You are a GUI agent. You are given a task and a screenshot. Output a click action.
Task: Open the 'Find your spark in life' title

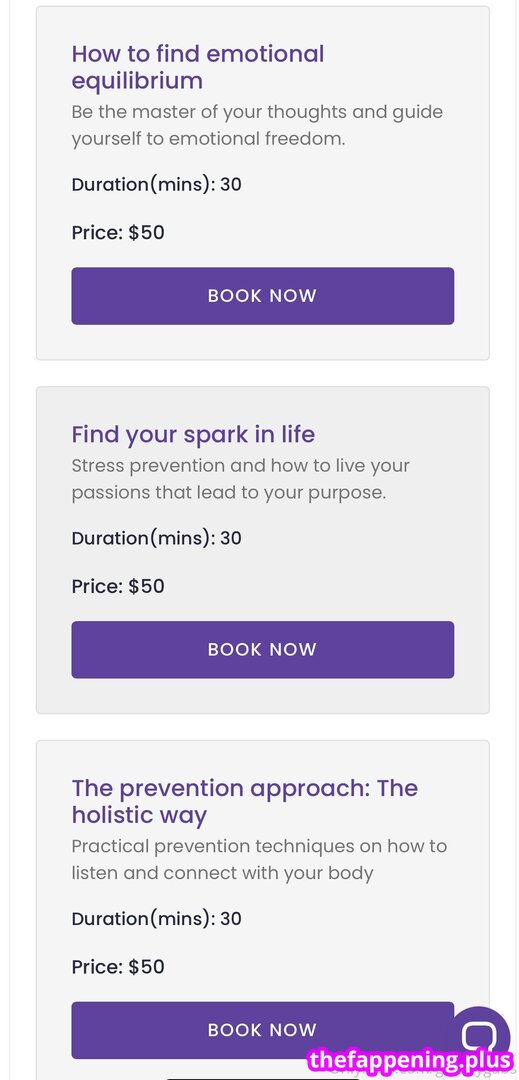pos(193,435)
